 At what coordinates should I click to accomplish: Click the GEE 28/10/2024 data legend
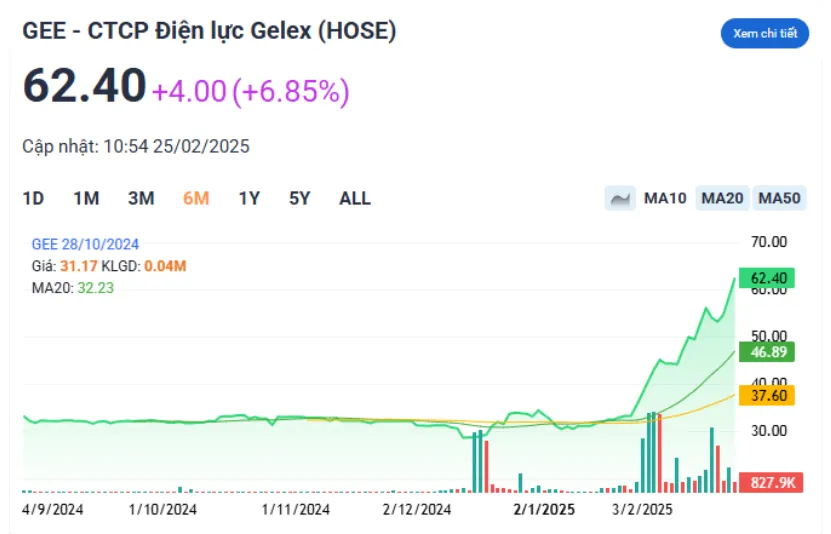point(85,244)
